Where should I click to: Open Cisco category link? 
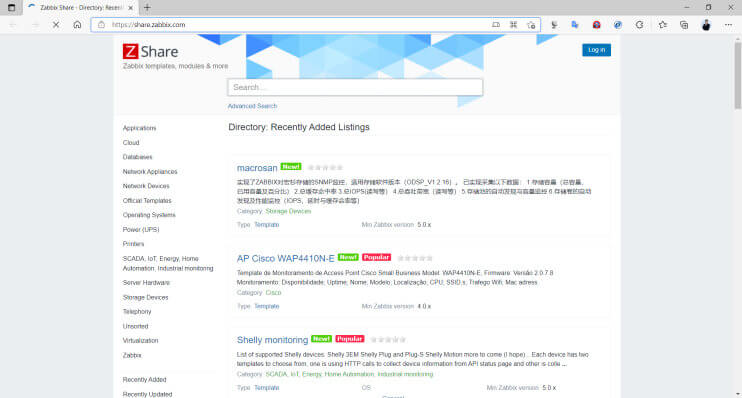[274, 293]
